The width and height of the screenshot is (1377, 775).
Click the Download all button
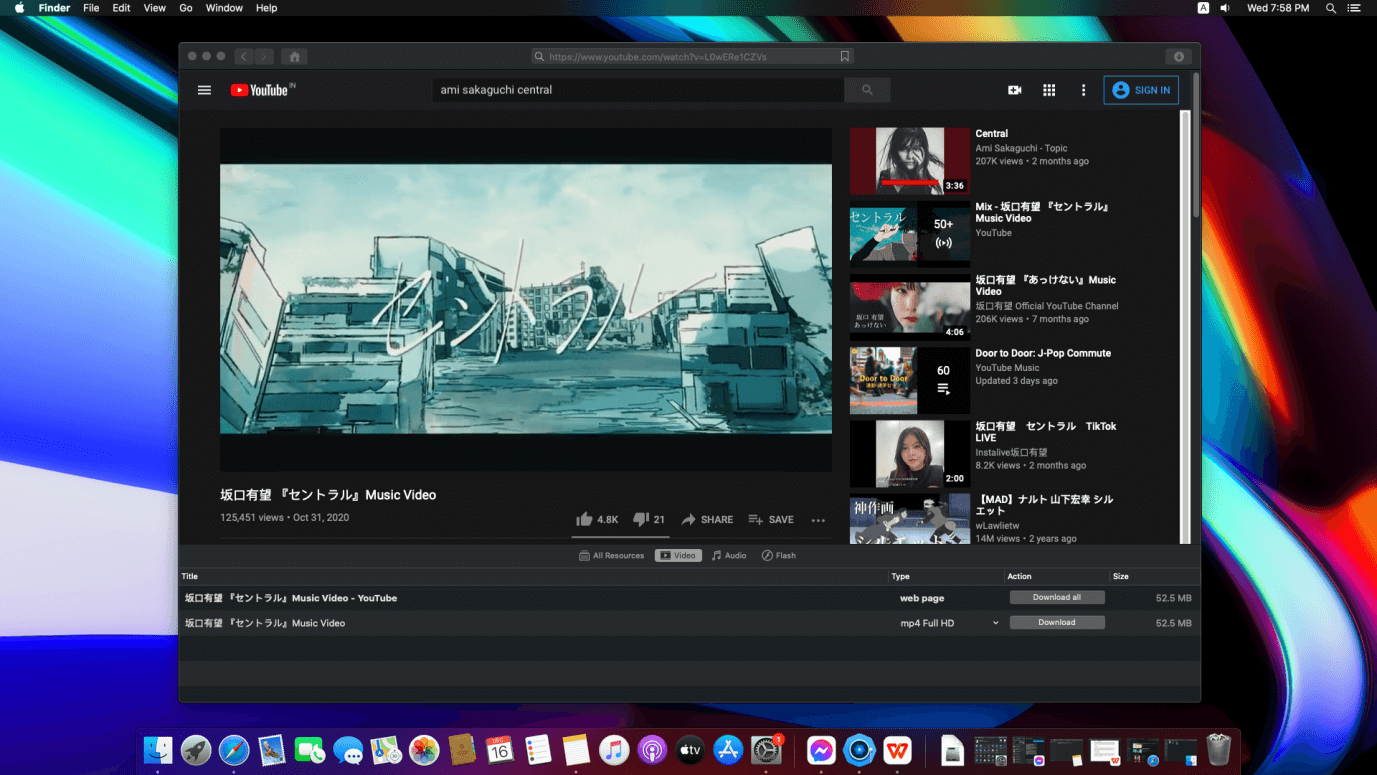click(x=1057, y=597)
